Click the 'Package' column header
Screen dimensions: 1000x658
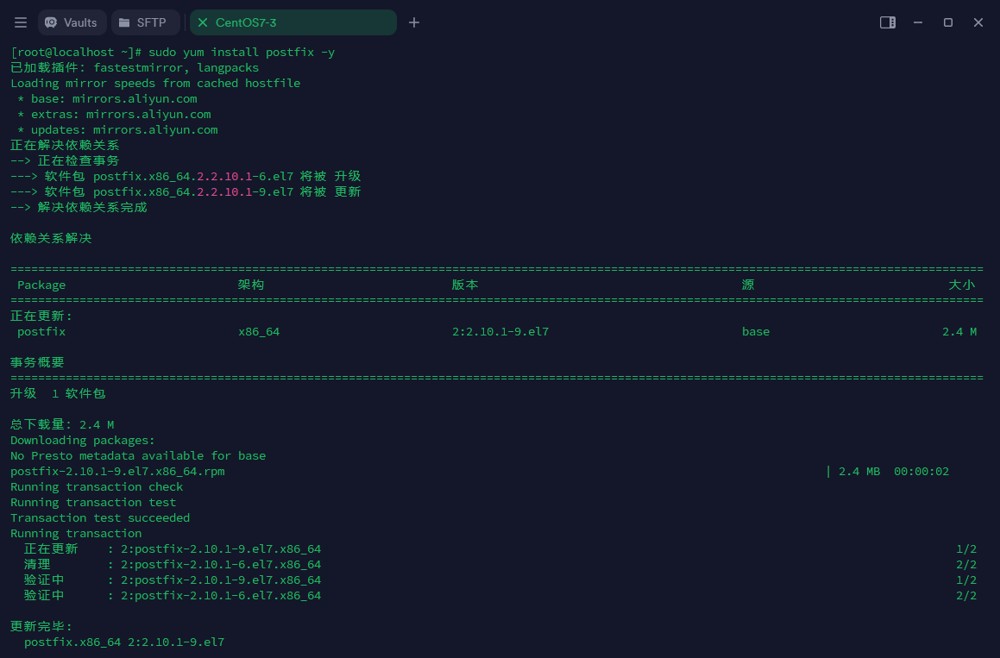41,285
